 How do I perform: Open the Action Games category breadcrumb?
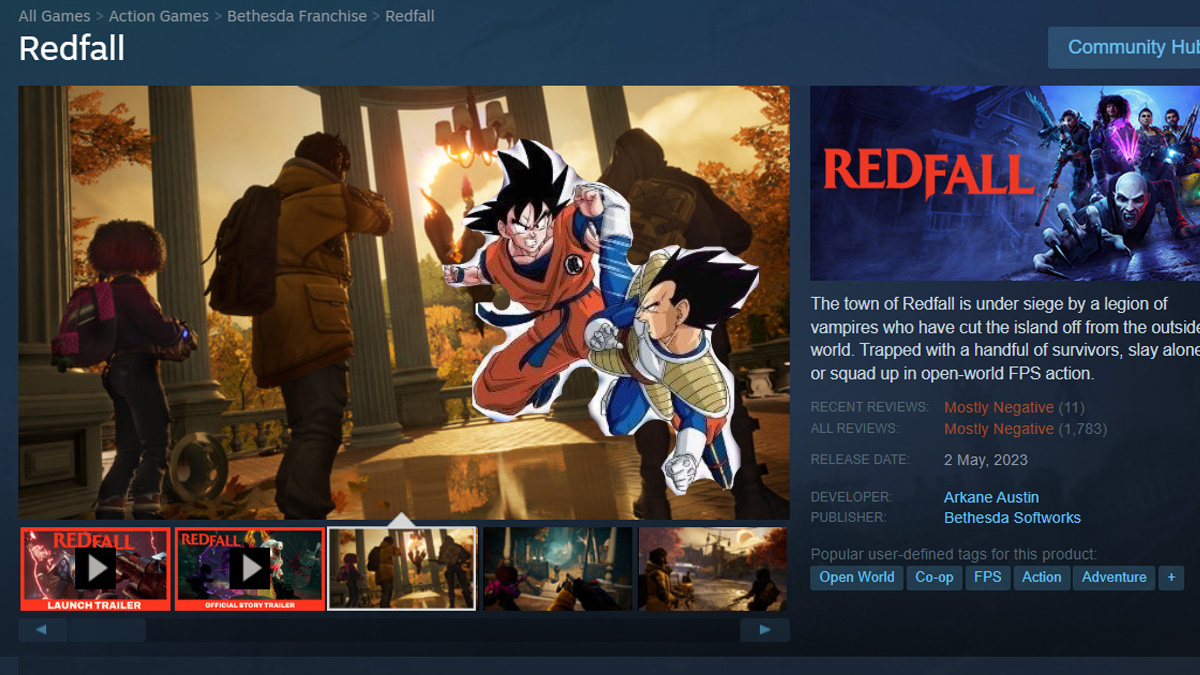[x=158, y=15]
